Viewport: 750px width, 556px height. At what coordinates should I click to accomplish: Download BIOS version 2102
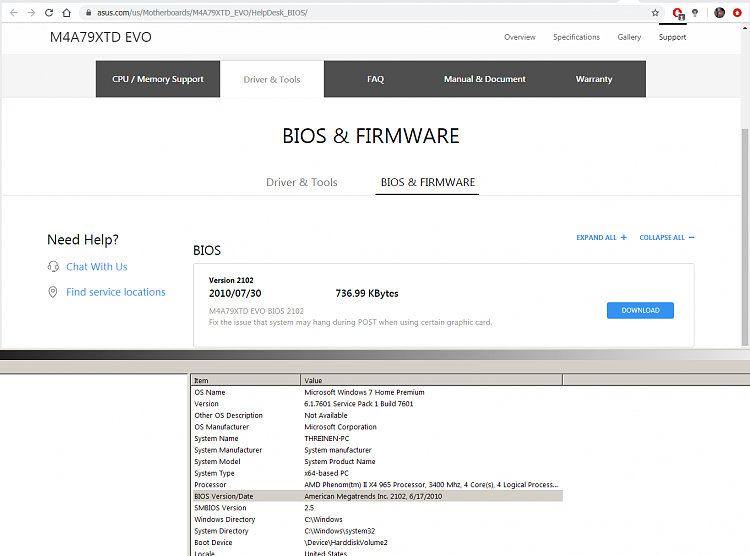click(x=640, y=310)
